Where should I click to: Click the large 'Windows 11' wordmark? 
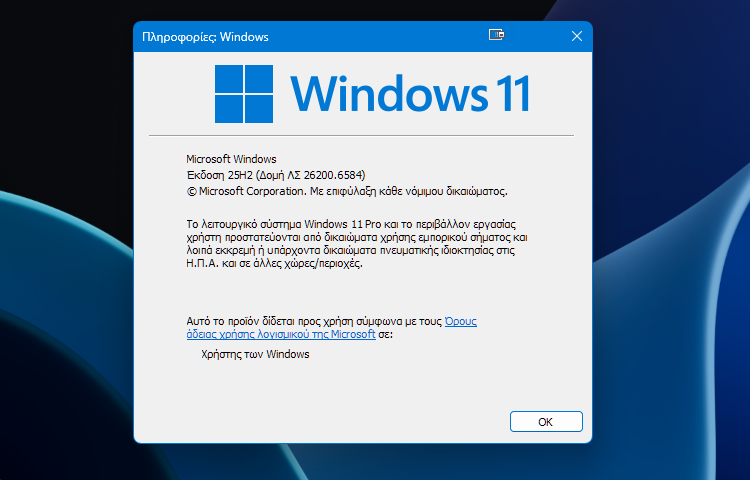point(410,93)
